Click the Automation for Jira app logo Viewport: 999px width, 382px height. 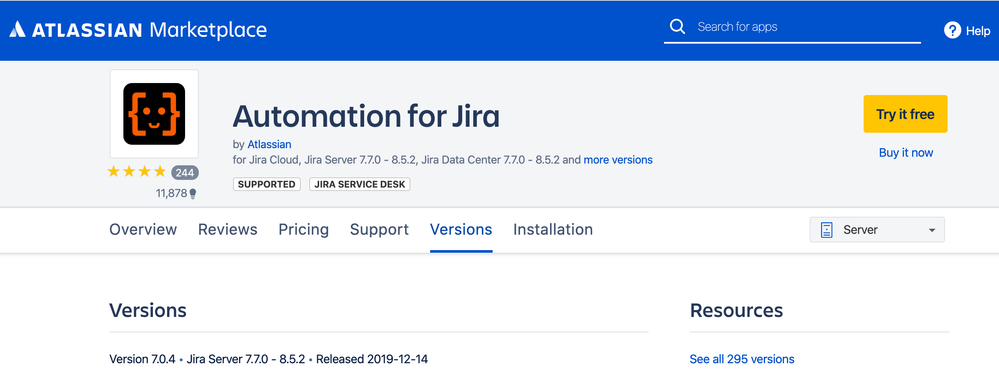click(154, 114)
